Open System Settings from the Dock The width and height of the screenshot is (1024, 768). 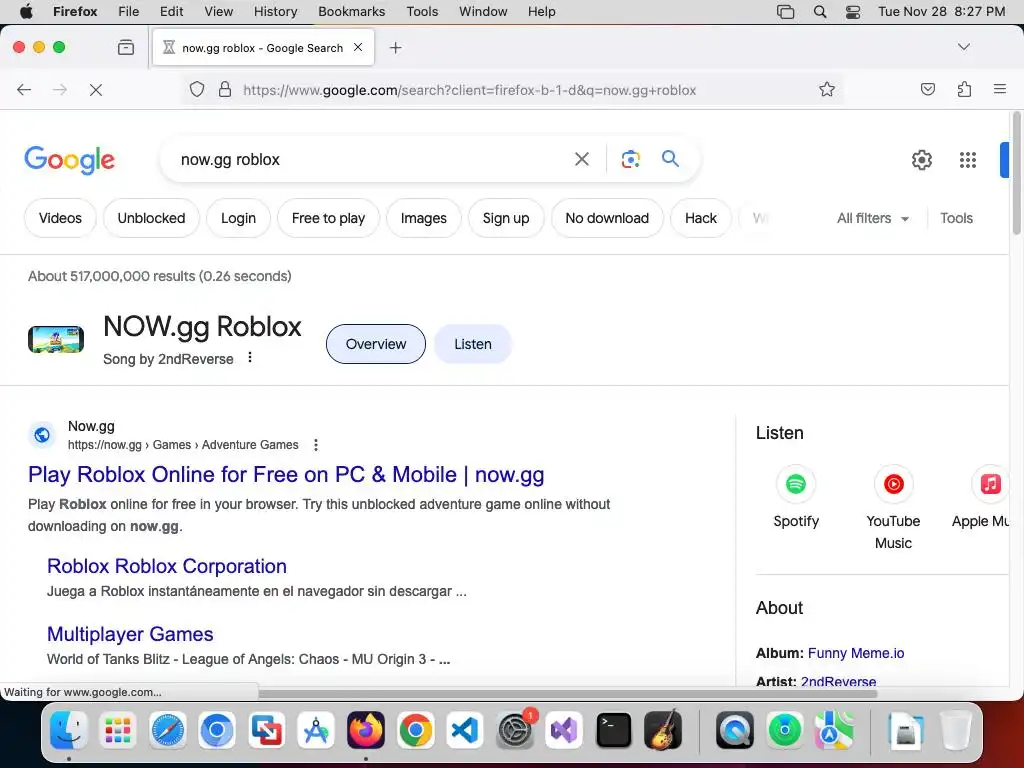515,729
